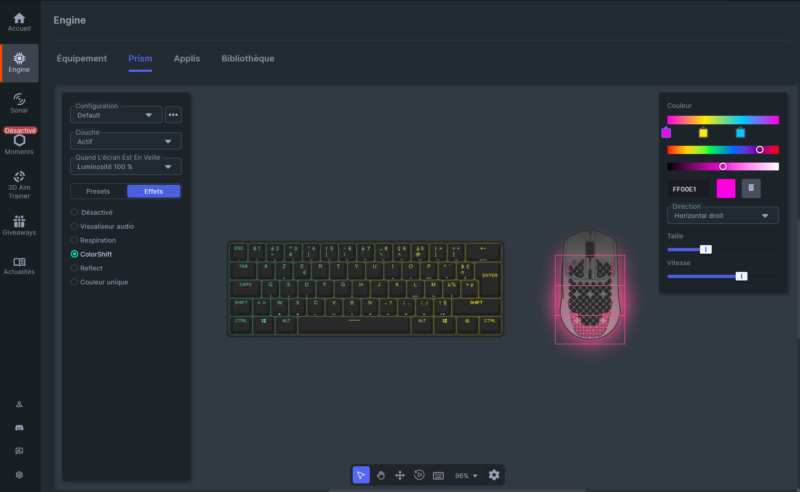Select the Couleur unique effect

point(74,282)
